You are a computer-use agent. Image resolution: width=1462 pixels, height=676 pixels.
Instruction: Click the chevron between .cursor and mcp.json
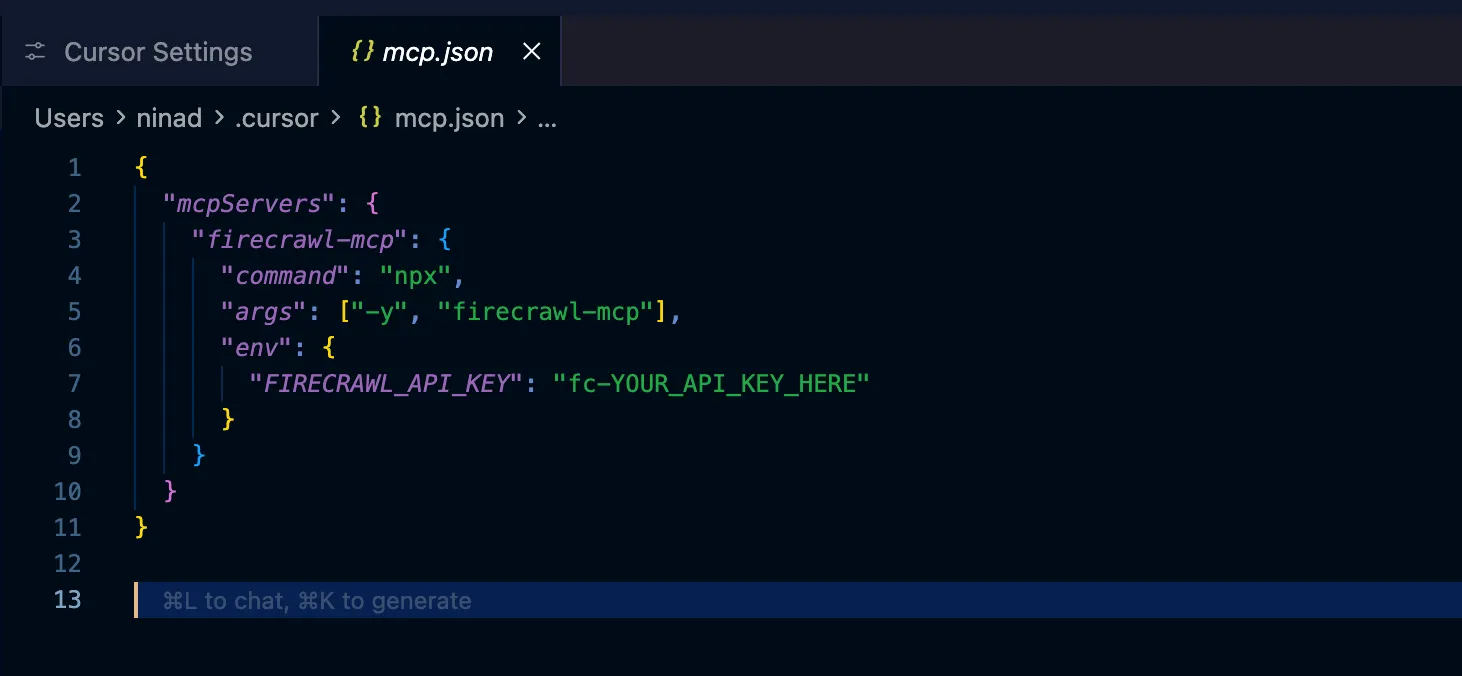pyautogui.click(x=337, y=118)
